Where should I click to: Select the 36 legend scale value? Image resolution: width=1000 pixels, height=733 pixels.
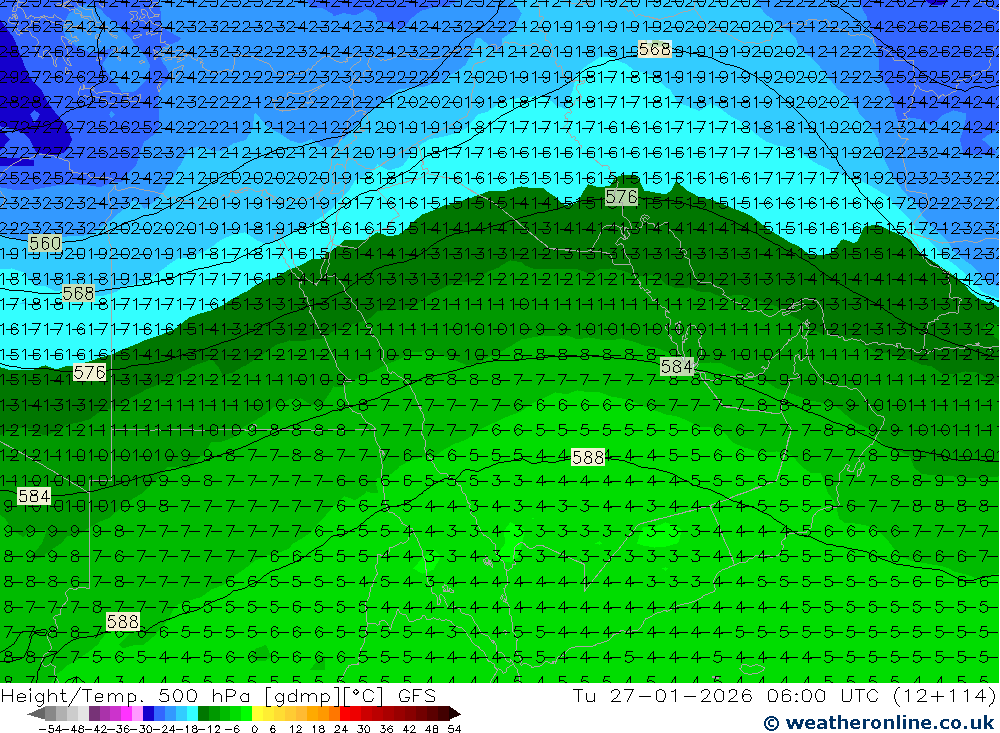tap(386, 729)
